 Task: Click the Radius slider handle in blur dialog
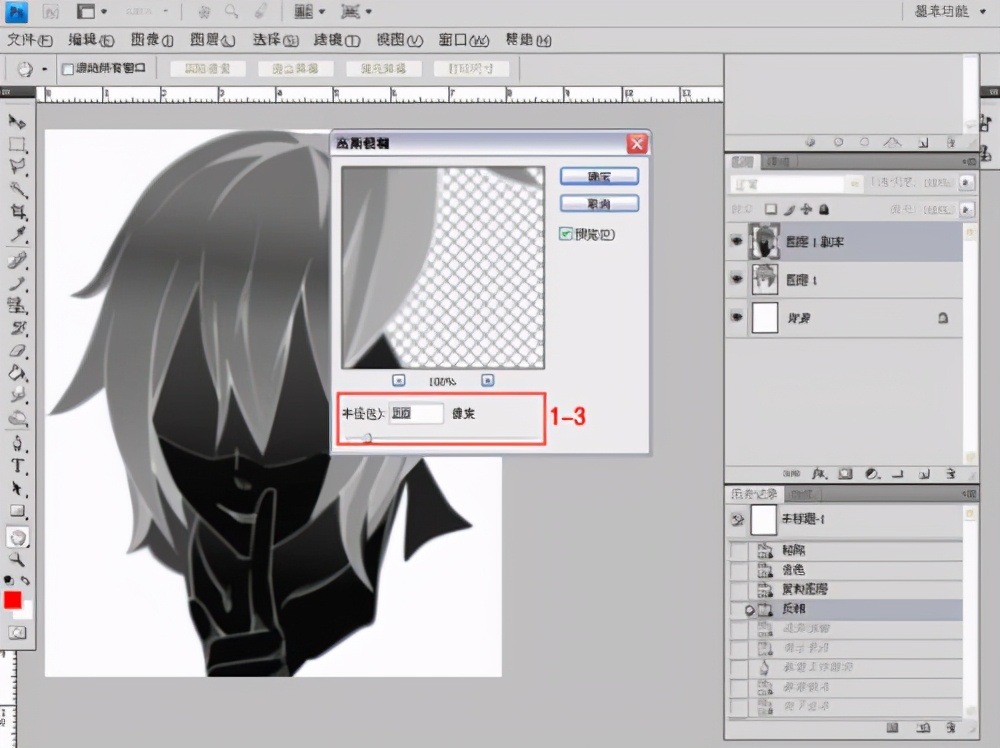367,437
